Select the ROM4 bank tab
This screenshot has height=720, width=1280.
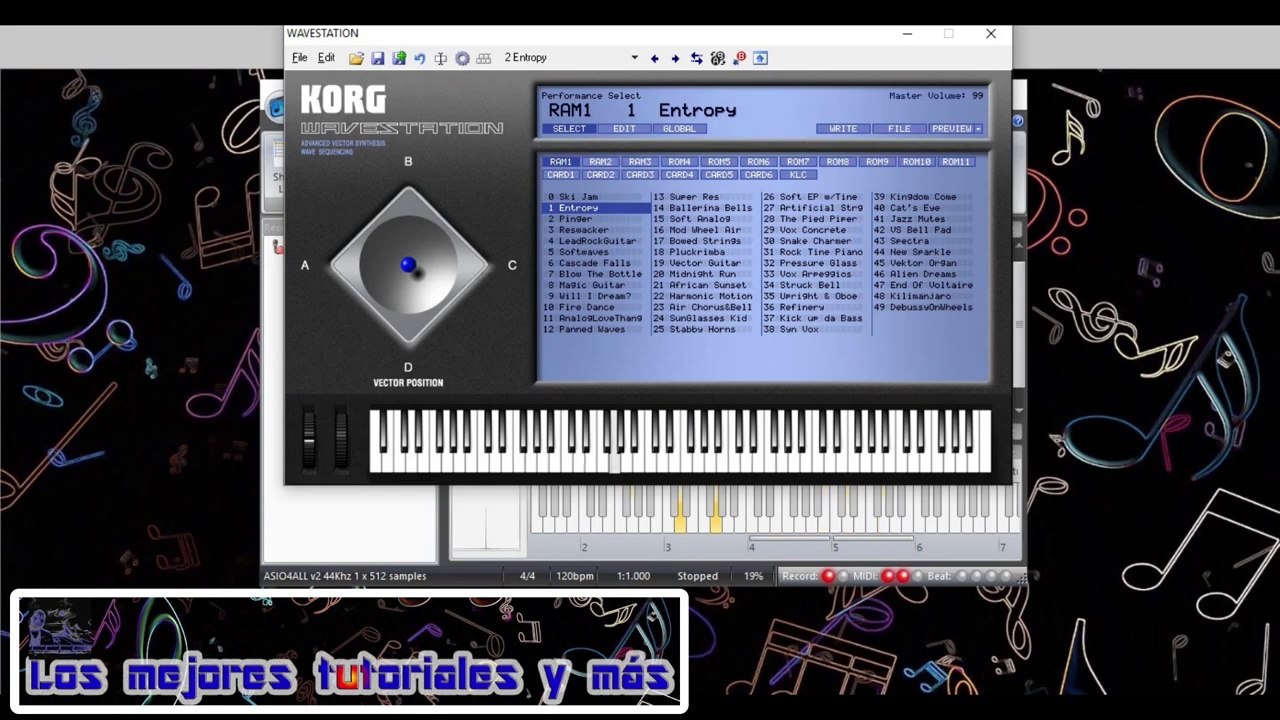coord(679,162)
